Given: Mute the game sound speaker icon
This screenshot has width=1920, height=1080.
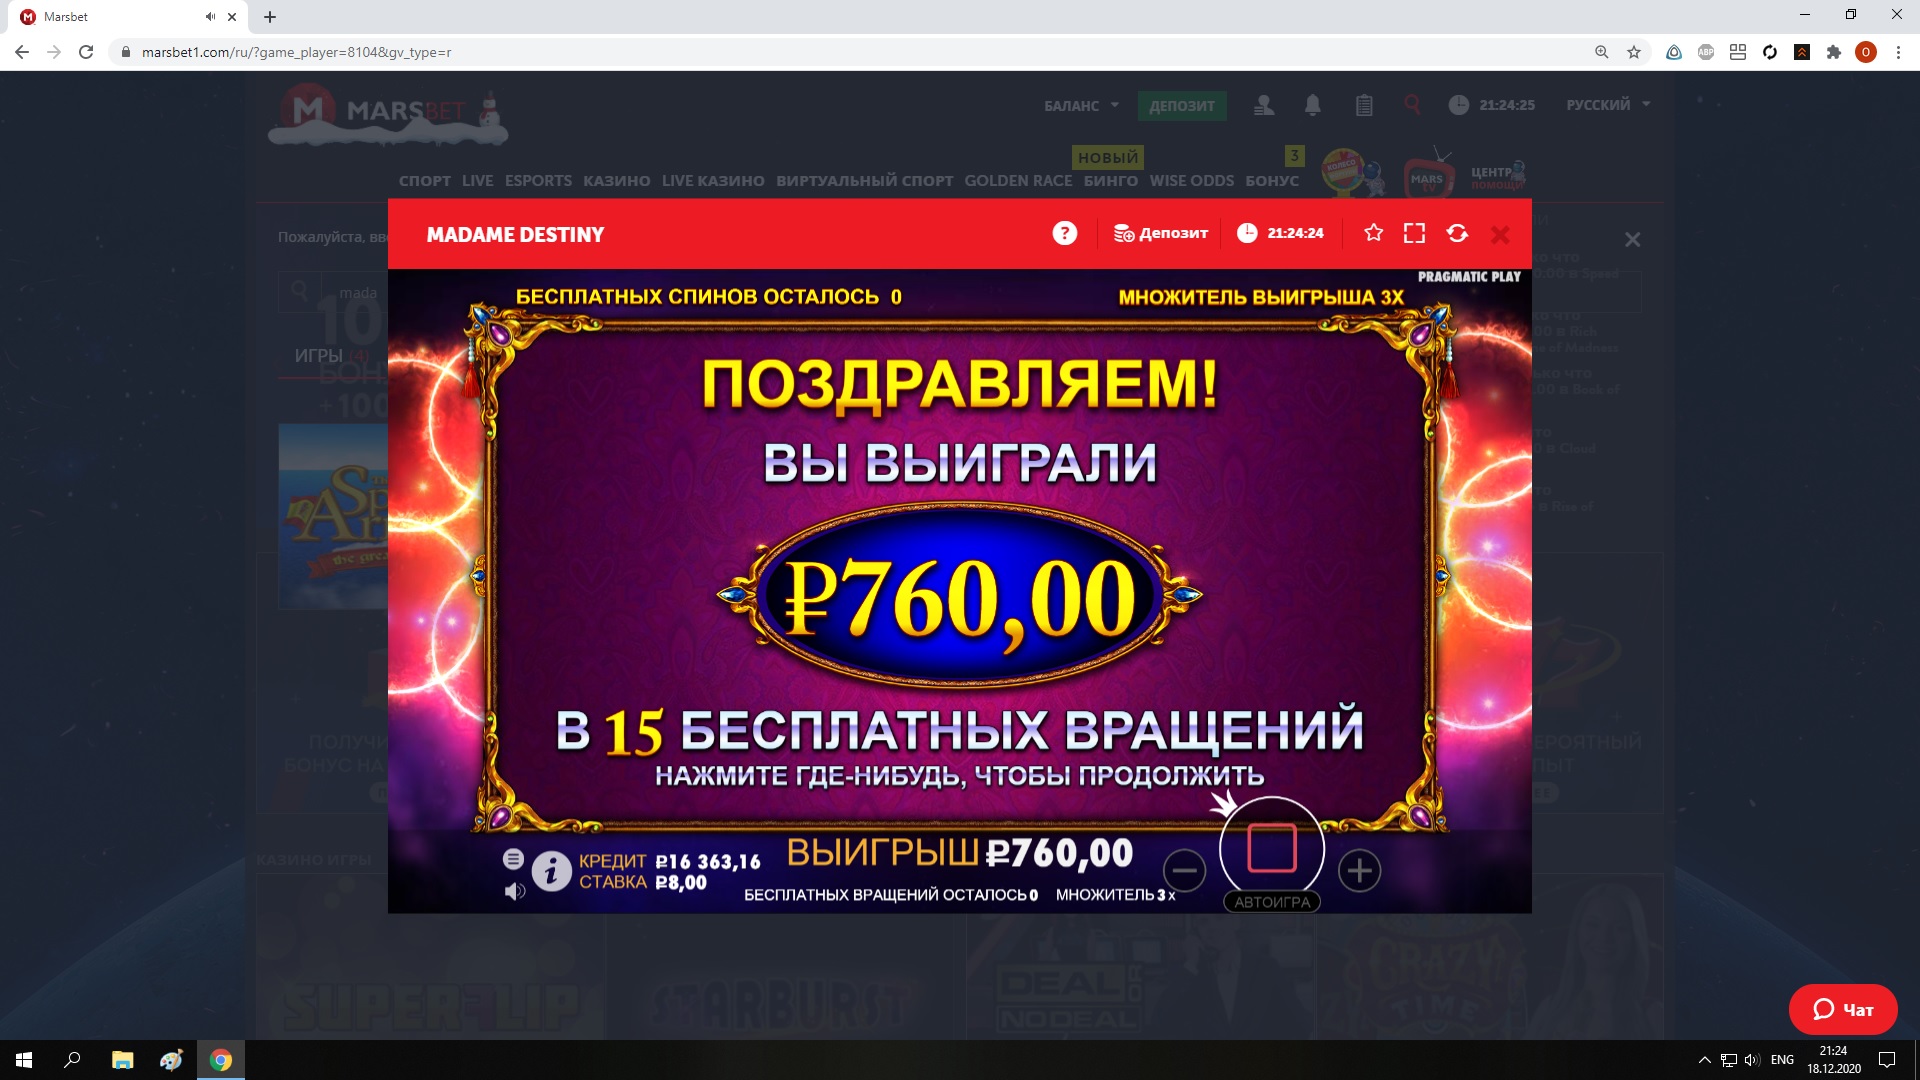Looking at the screenshot, I should pyautogui.click(x=514, y=890).
